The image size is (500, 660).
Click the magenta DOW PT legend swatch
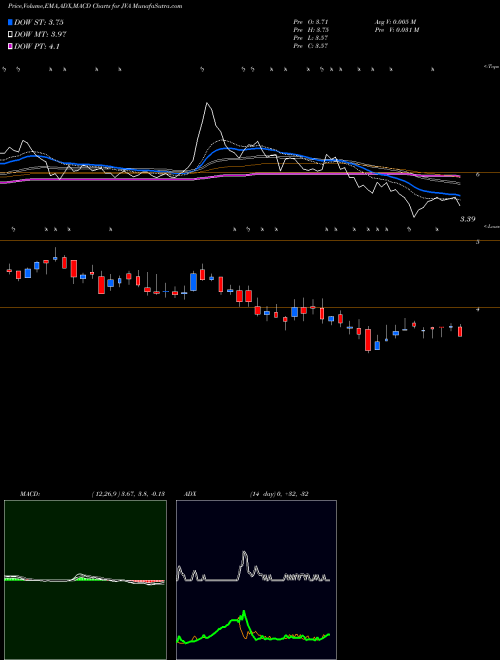tap(10, 46)
